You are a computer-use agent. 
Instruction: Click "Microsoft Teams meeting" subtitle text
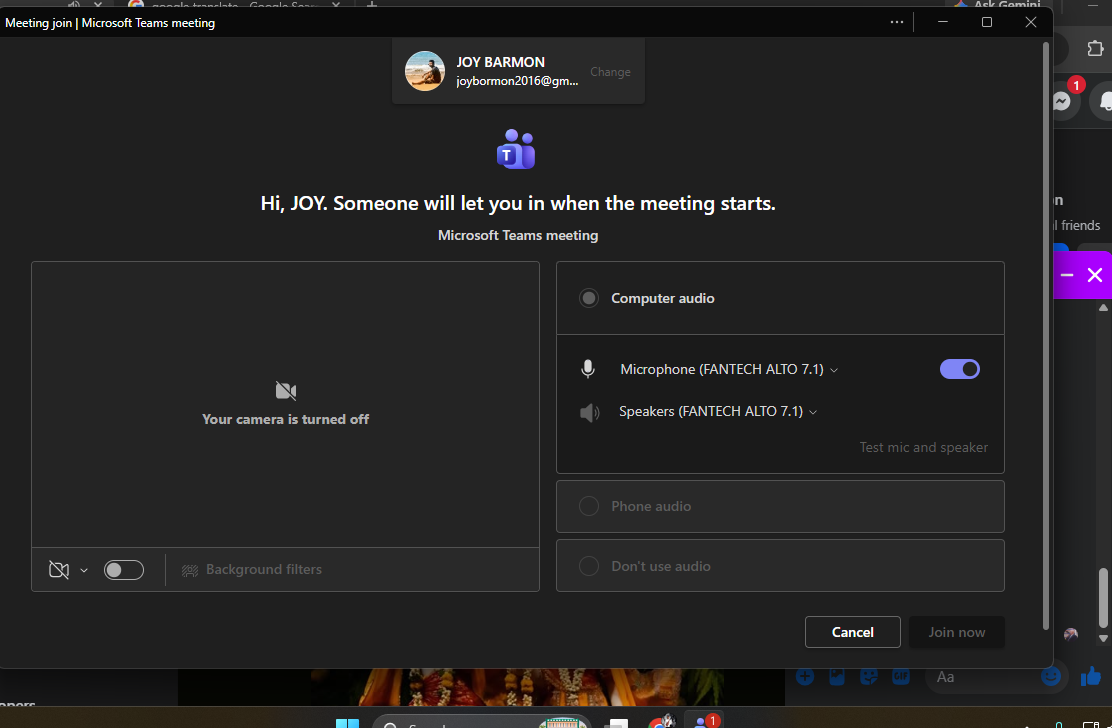[x=518, y=235]
